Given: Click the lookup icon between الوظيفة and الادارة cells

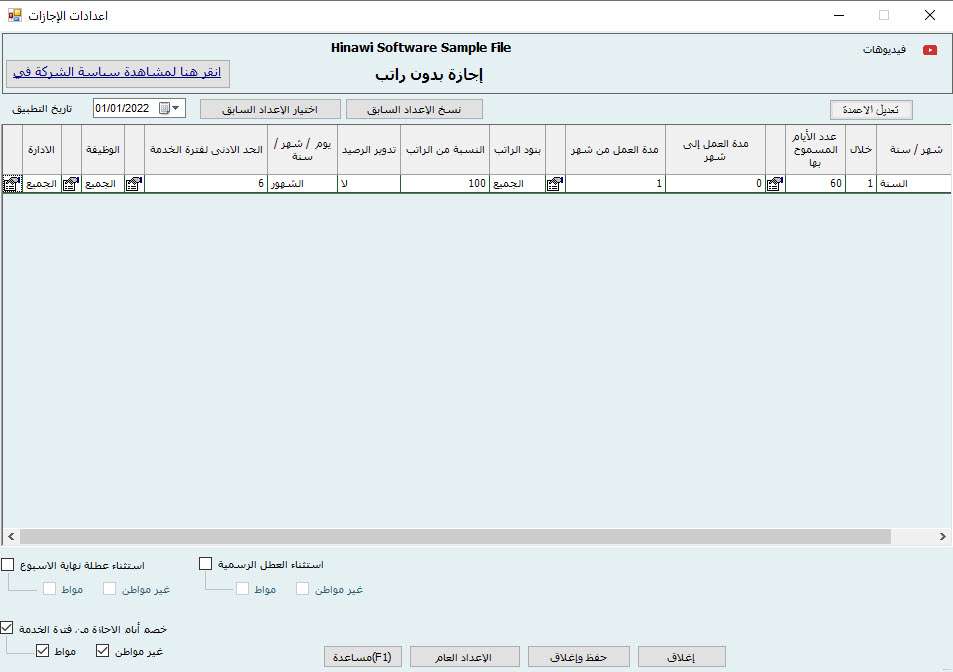Looking at the screenshot, I should click(x=71, y=183).
